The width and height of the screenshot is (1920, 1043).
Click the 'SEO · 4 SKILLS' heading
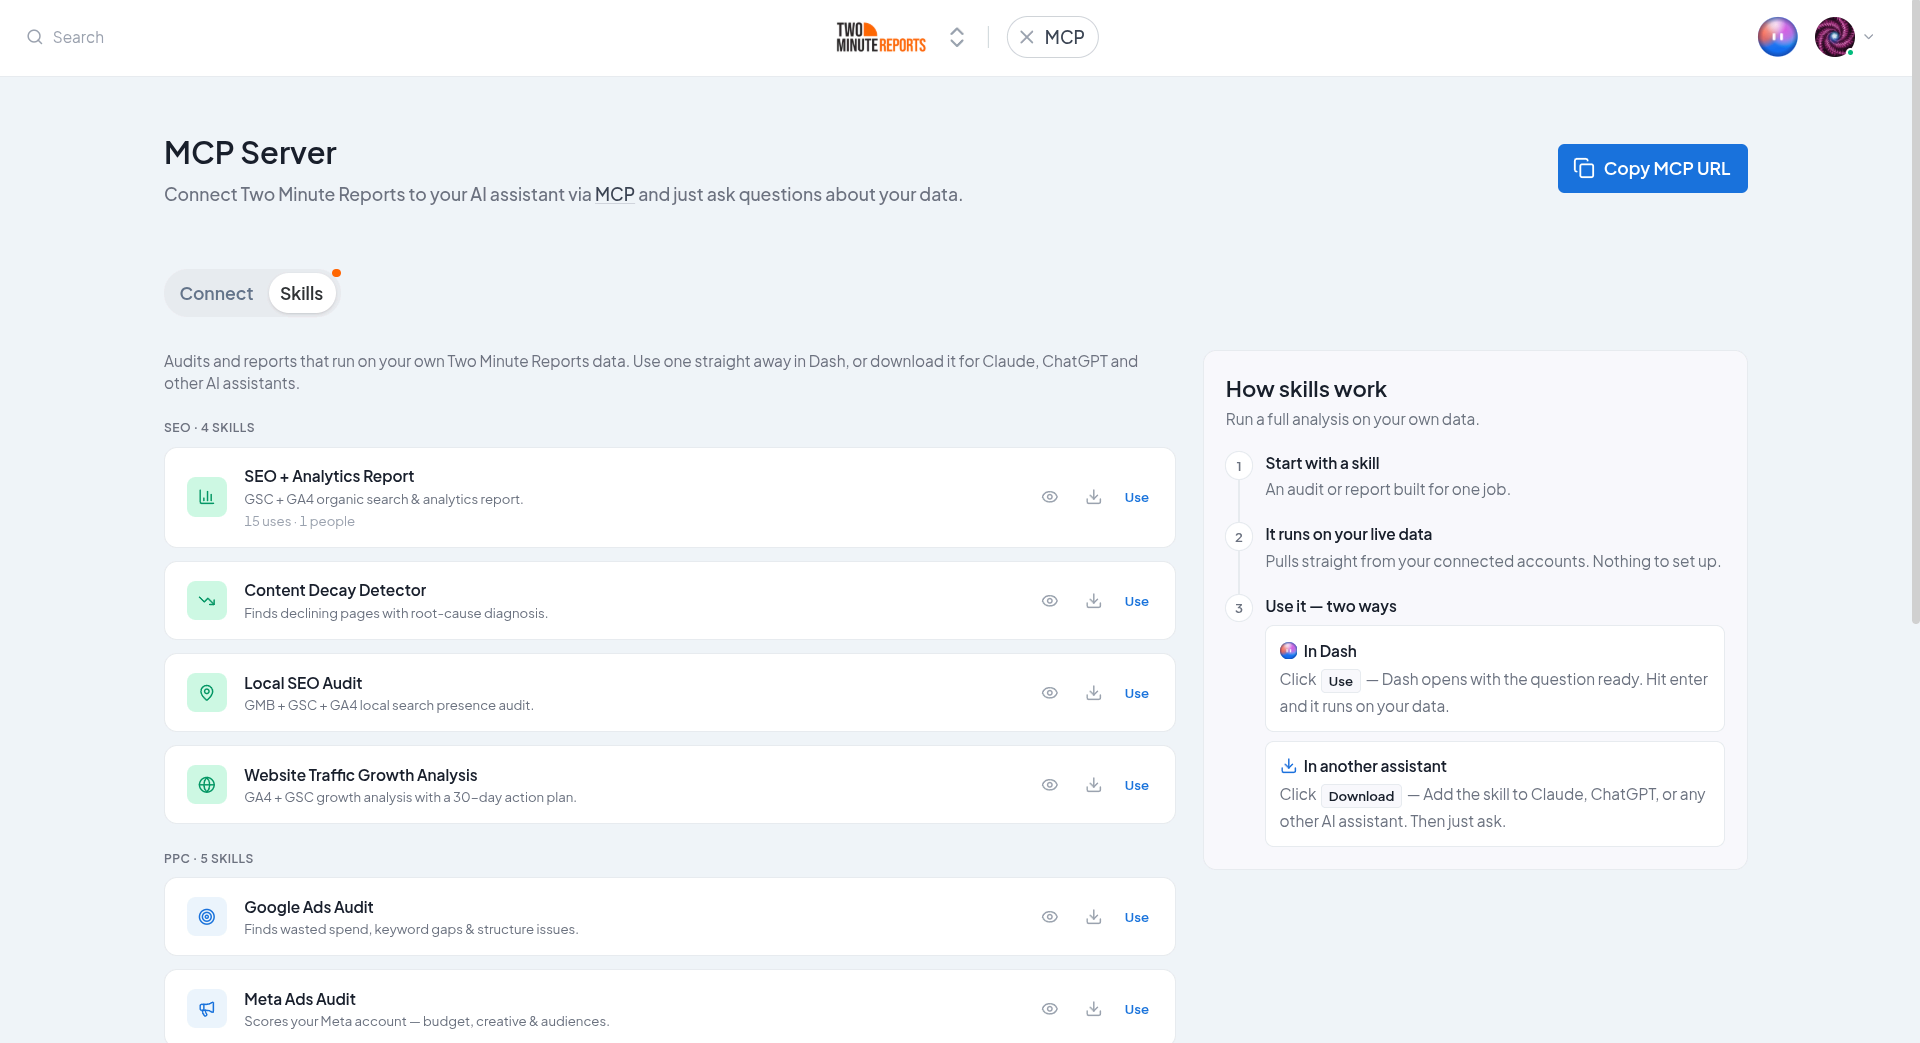click(x=209, y=427)
